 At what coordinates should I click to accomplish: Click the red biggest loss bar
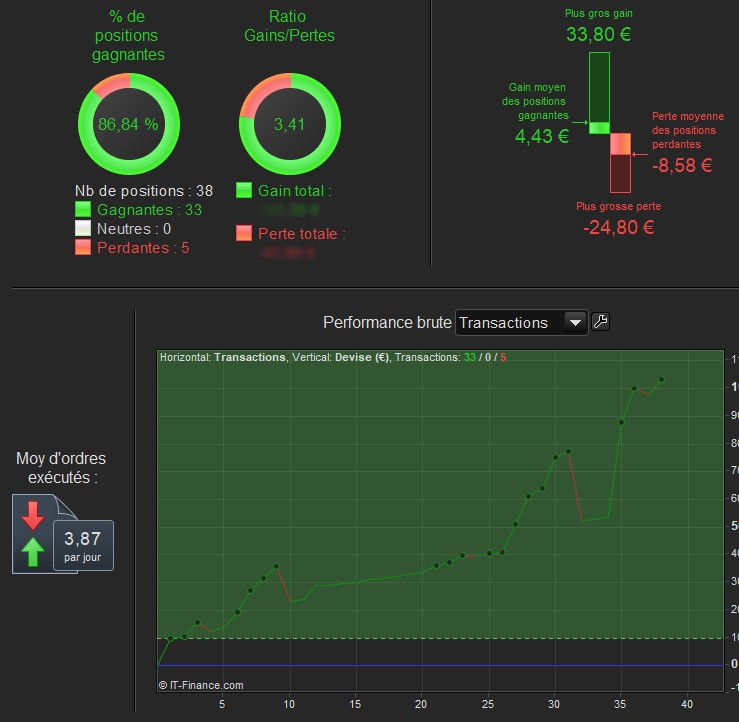point(620,163)
